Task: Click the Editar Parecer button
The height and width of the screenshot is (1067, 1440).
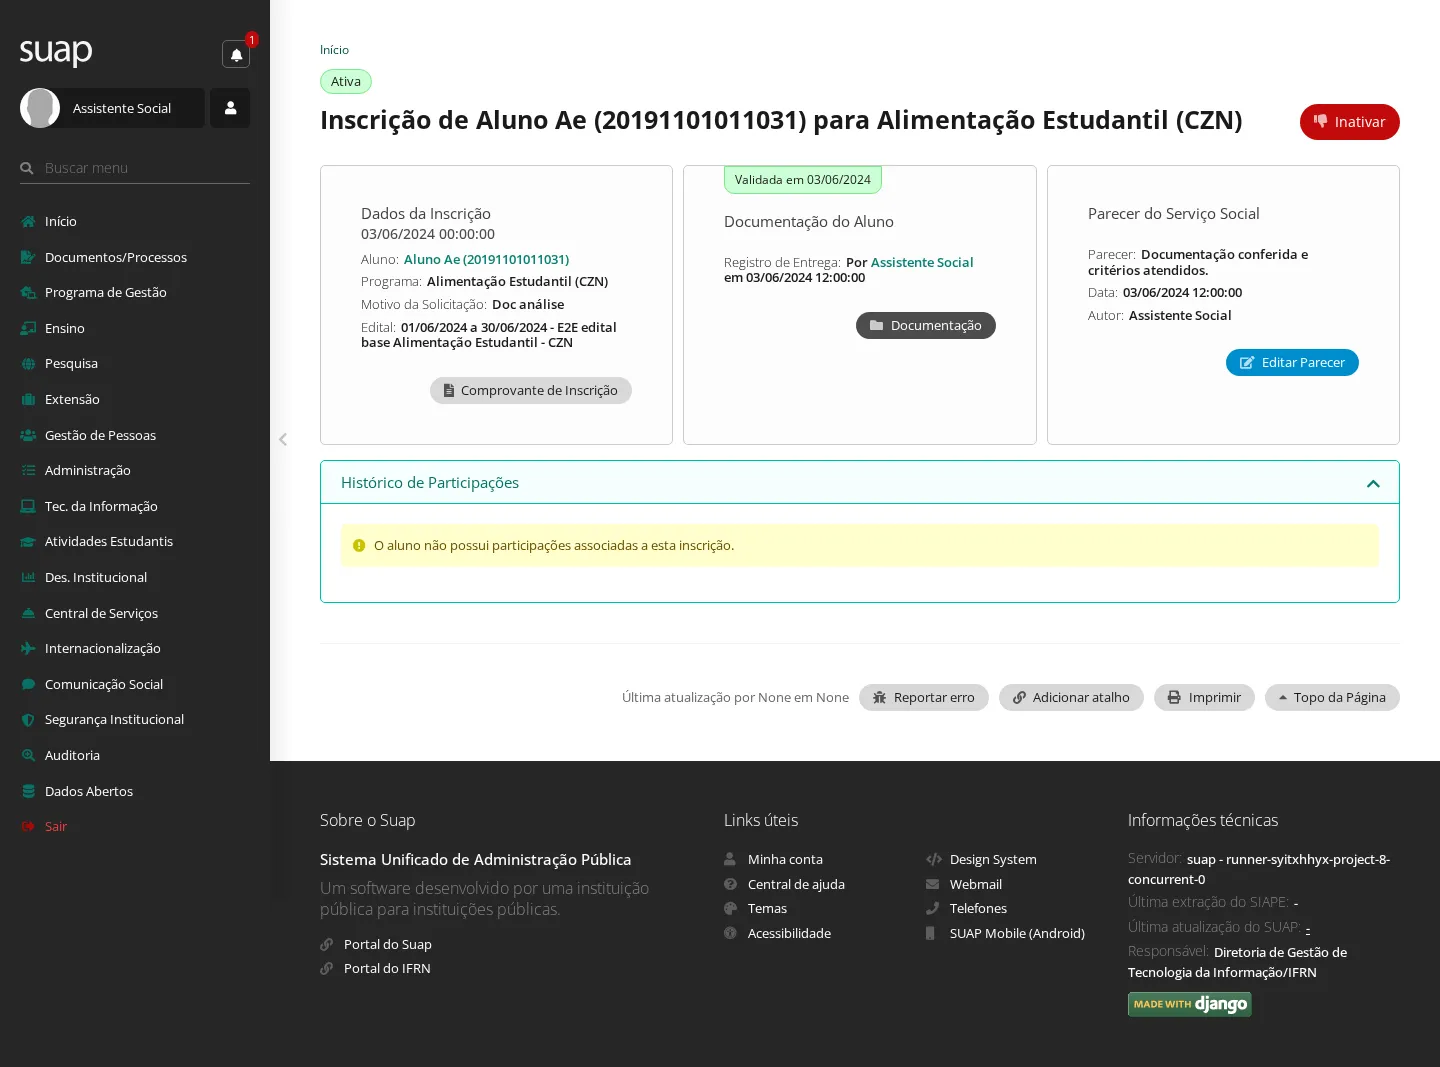Action: click(1292, 362)
